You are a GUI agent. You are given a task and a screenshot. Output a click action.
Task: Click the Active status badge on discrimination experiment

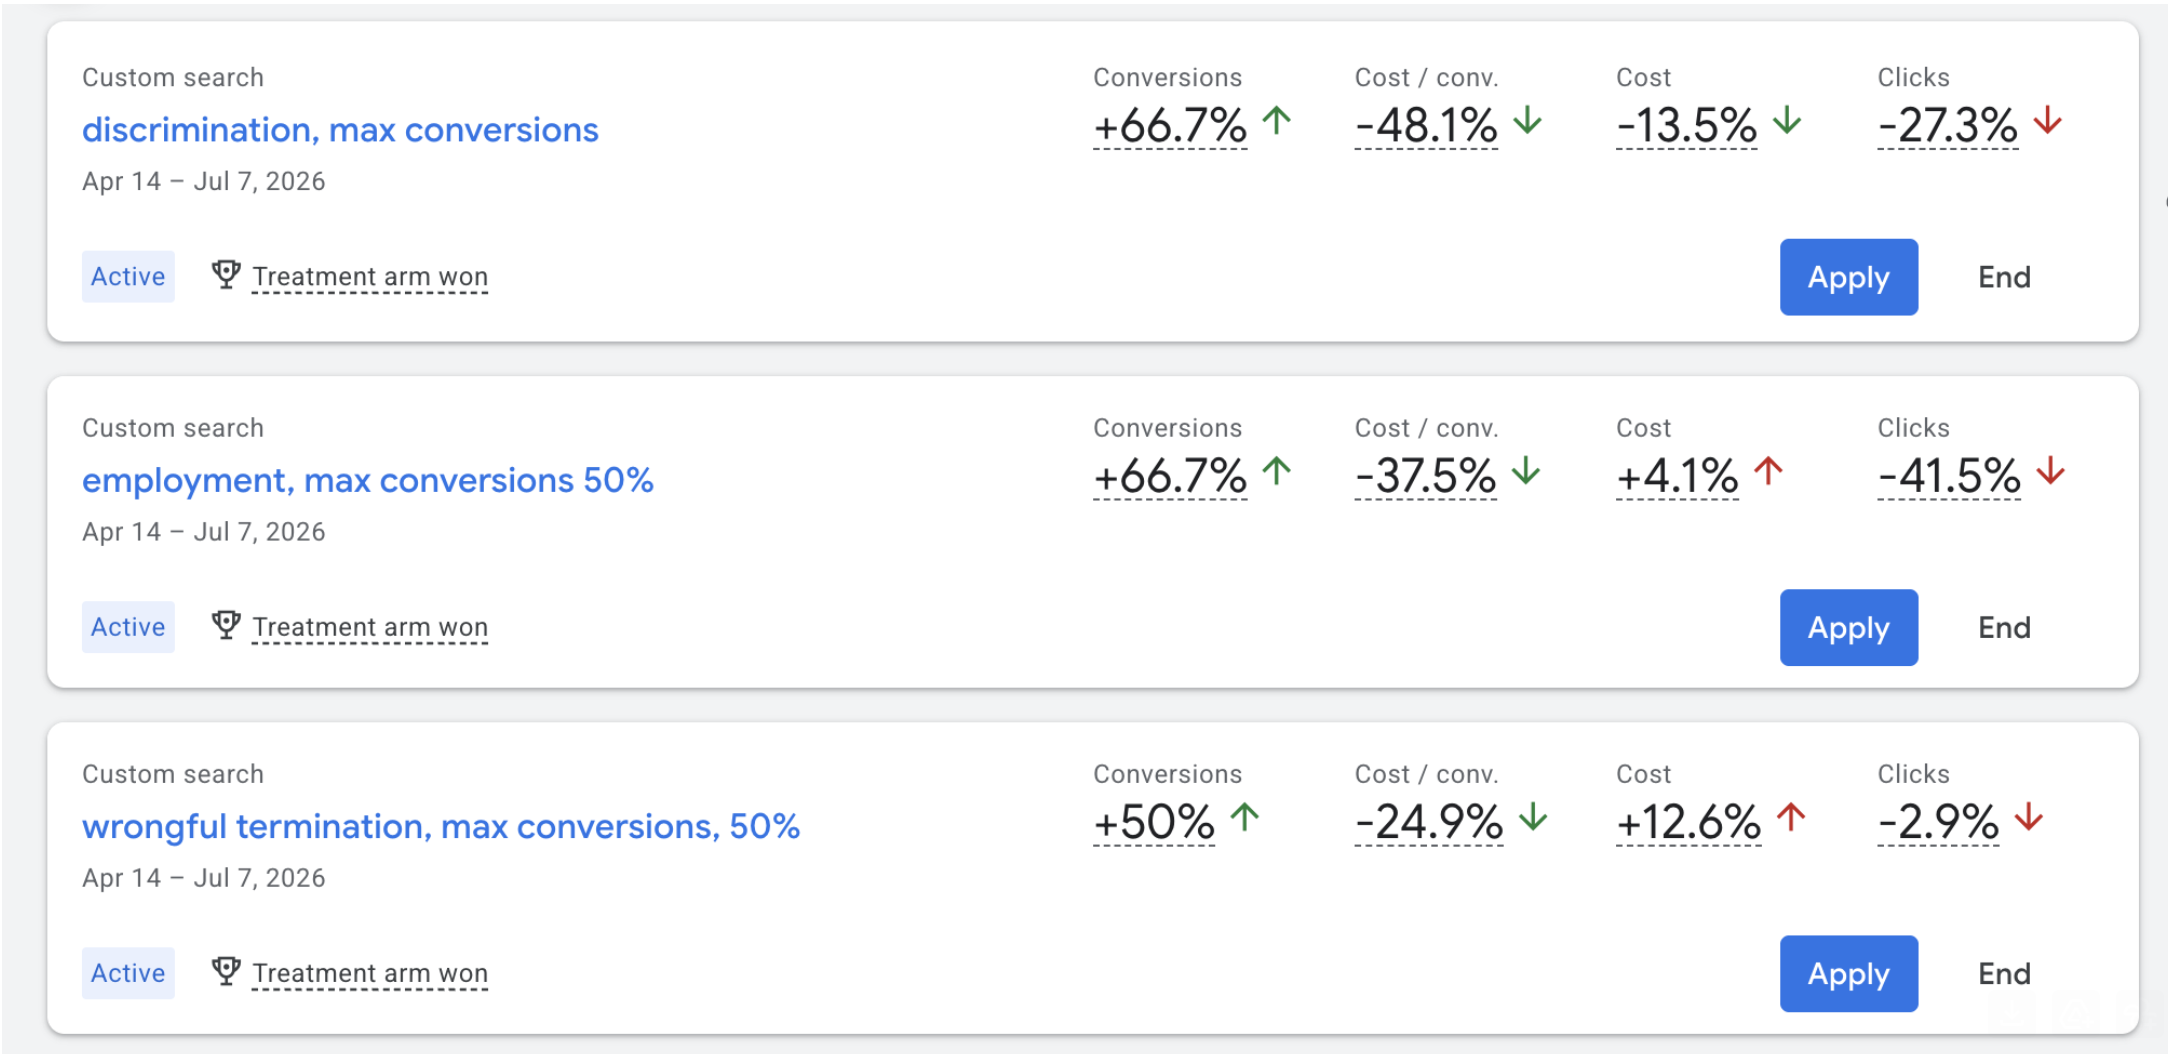pos(127,276)
